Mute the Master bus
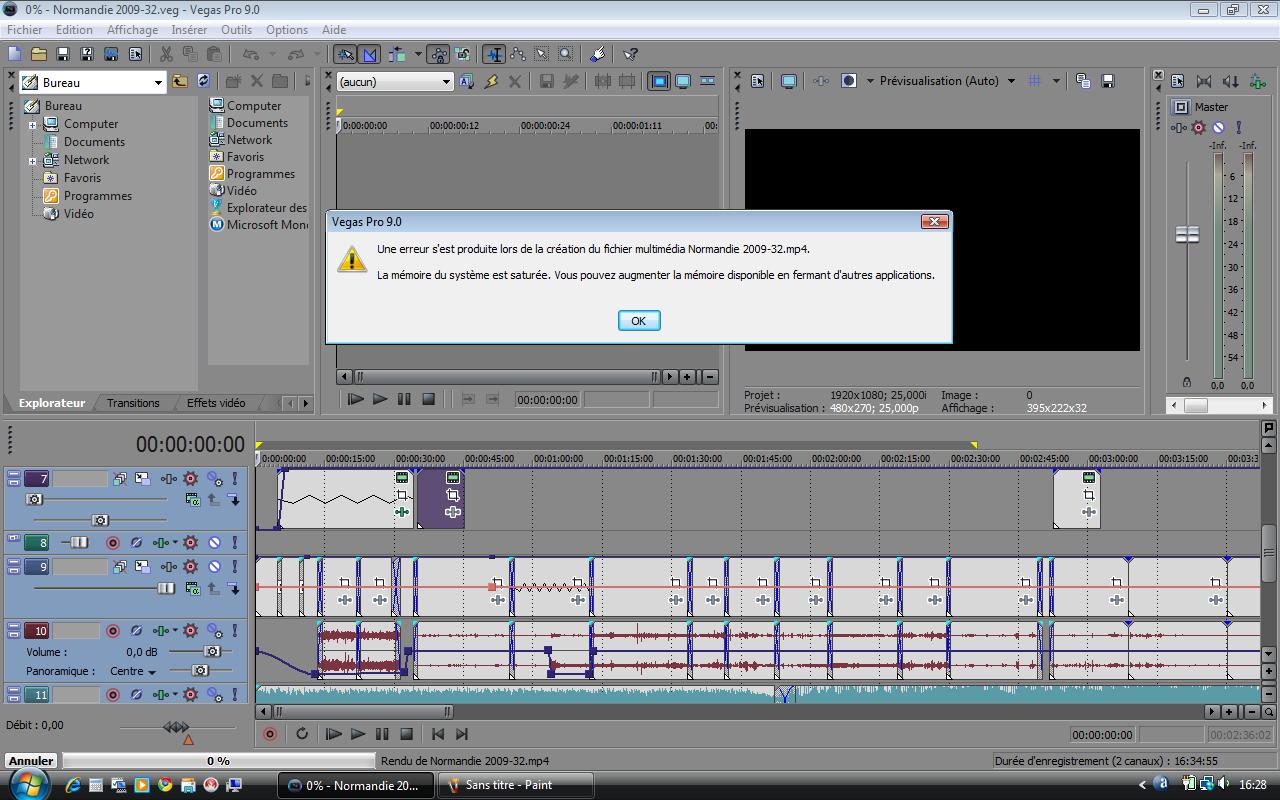 tap(1218, 128)
